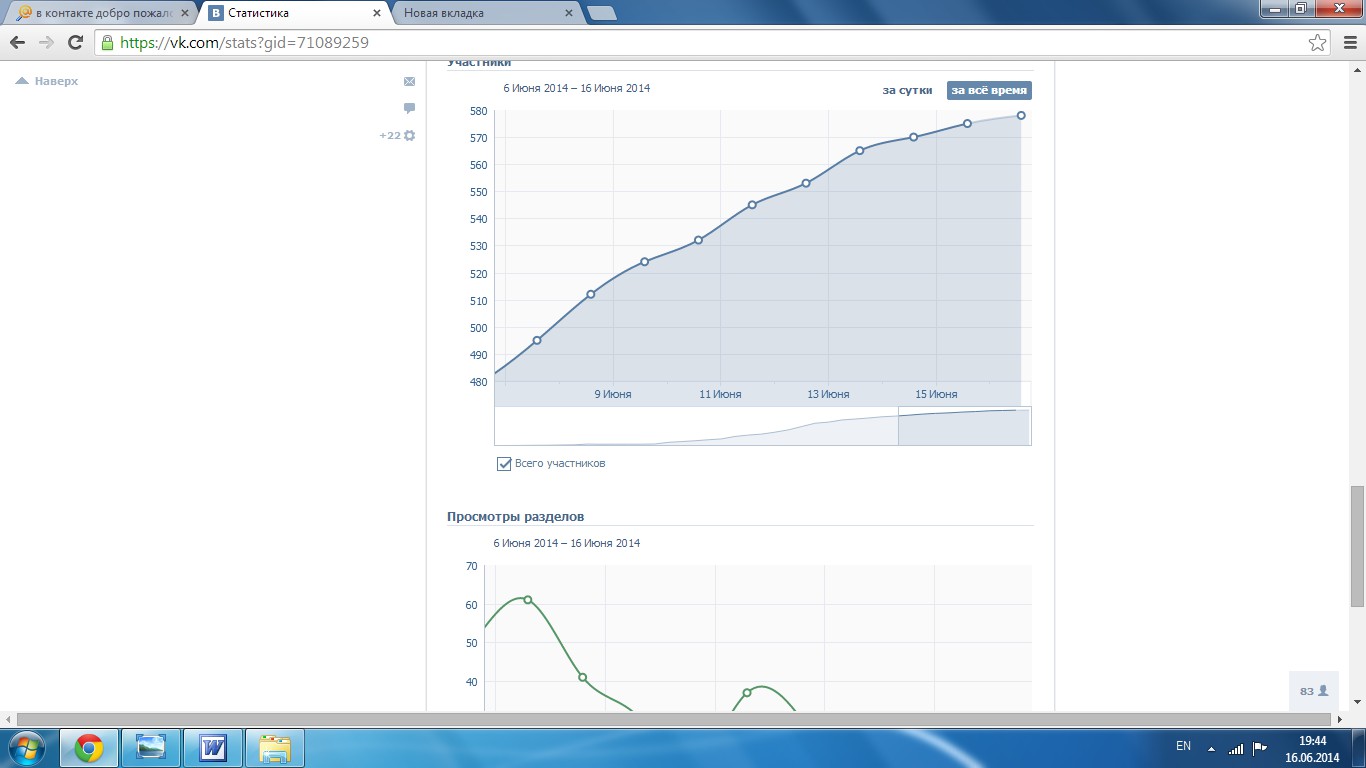Open the picture viewer taskbar icon
Screen dimensions: 1366x768
tap(151, 748)
